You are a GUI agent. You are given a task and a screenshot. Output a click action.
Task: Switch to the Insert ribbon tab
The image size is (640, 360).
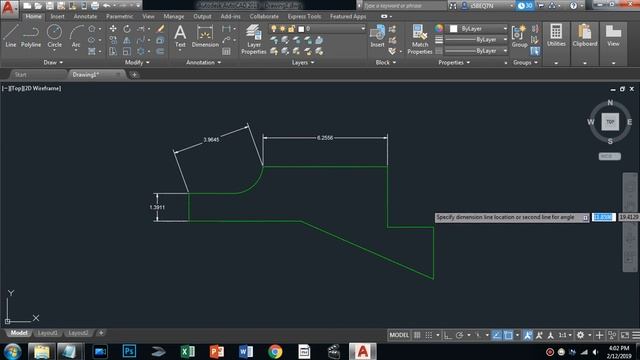coord(58,16)
